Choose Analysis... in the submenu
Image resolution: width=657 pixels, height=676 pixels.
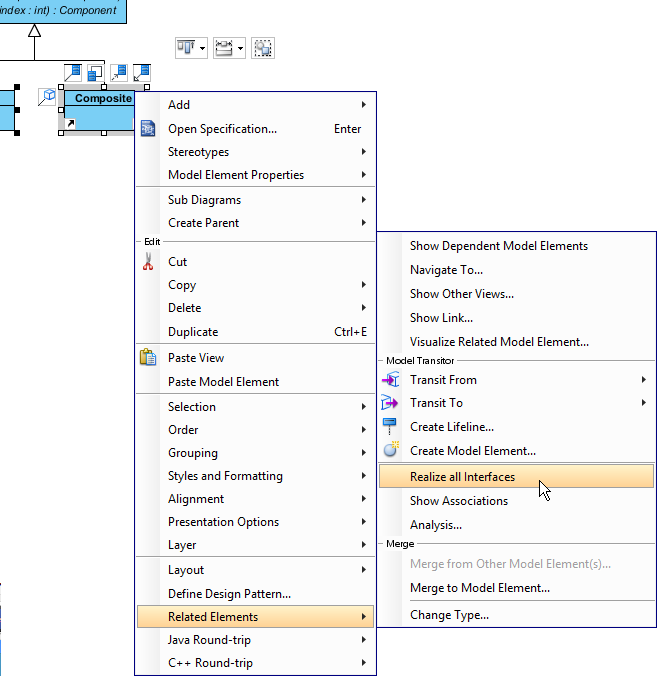[x=516, y=525]
